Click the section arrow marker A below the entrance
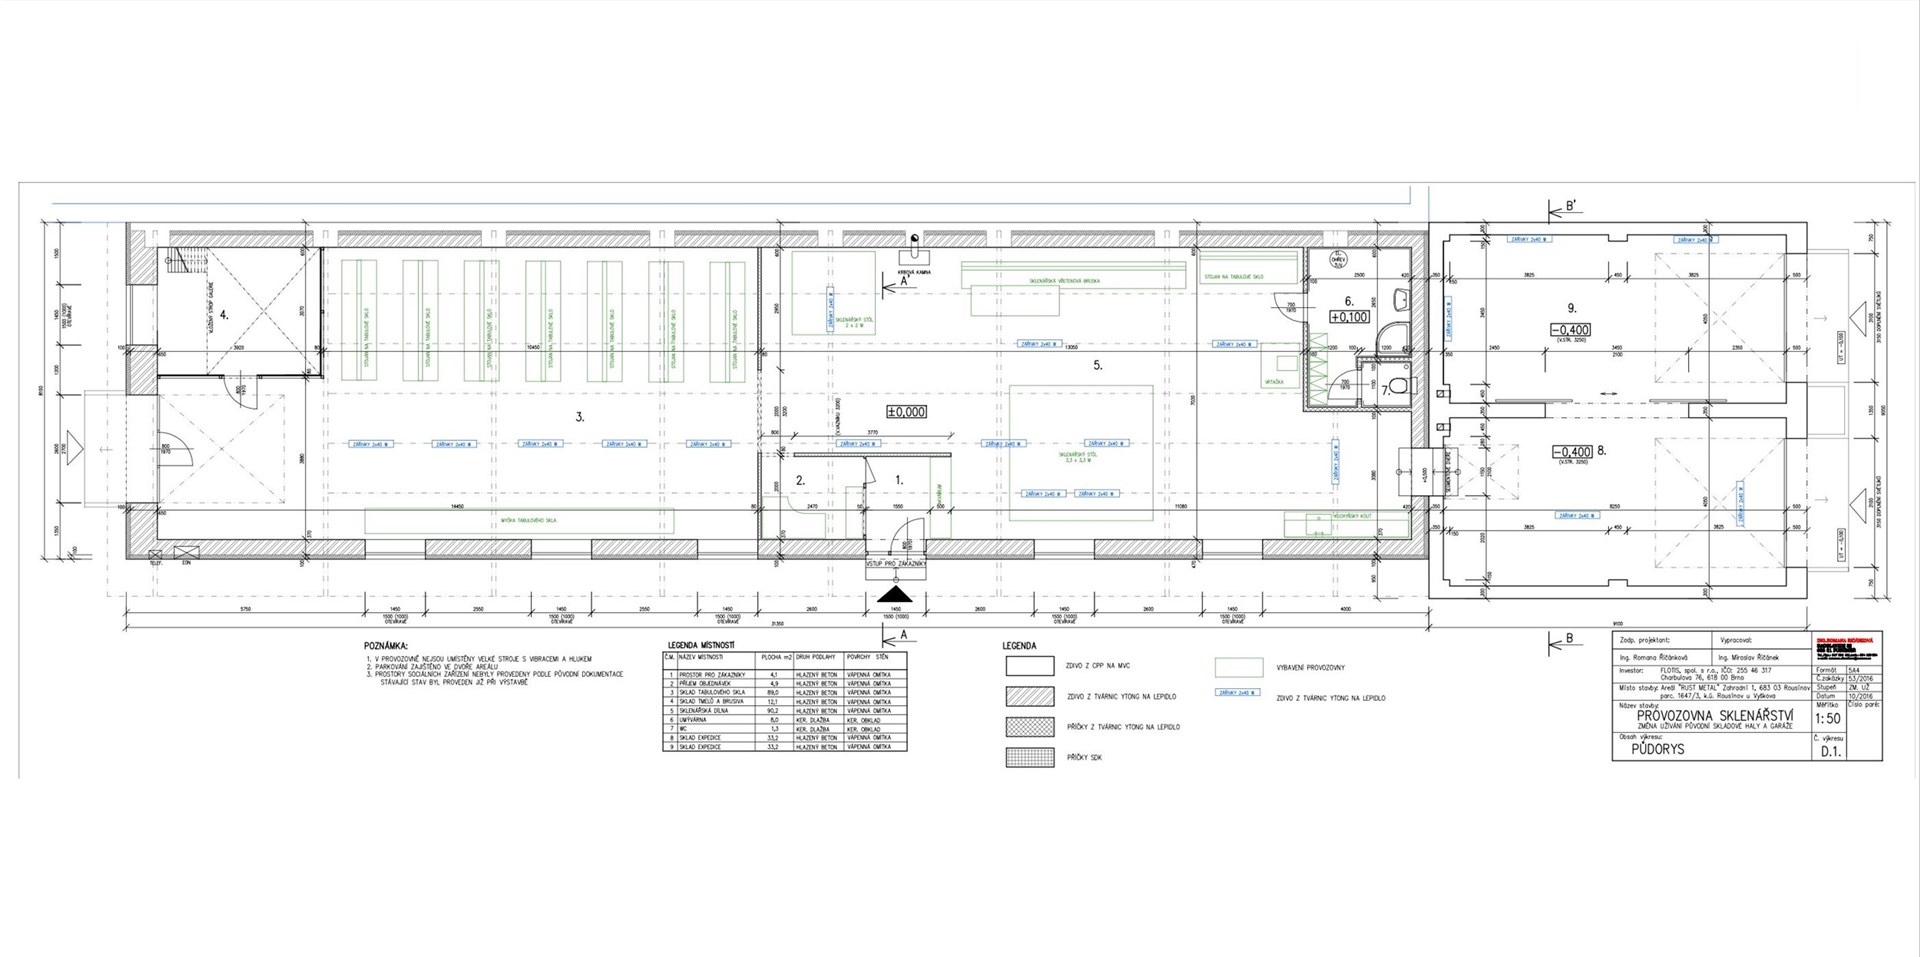1920x957 pixels. pyautogui.click(x=896, y=634)
